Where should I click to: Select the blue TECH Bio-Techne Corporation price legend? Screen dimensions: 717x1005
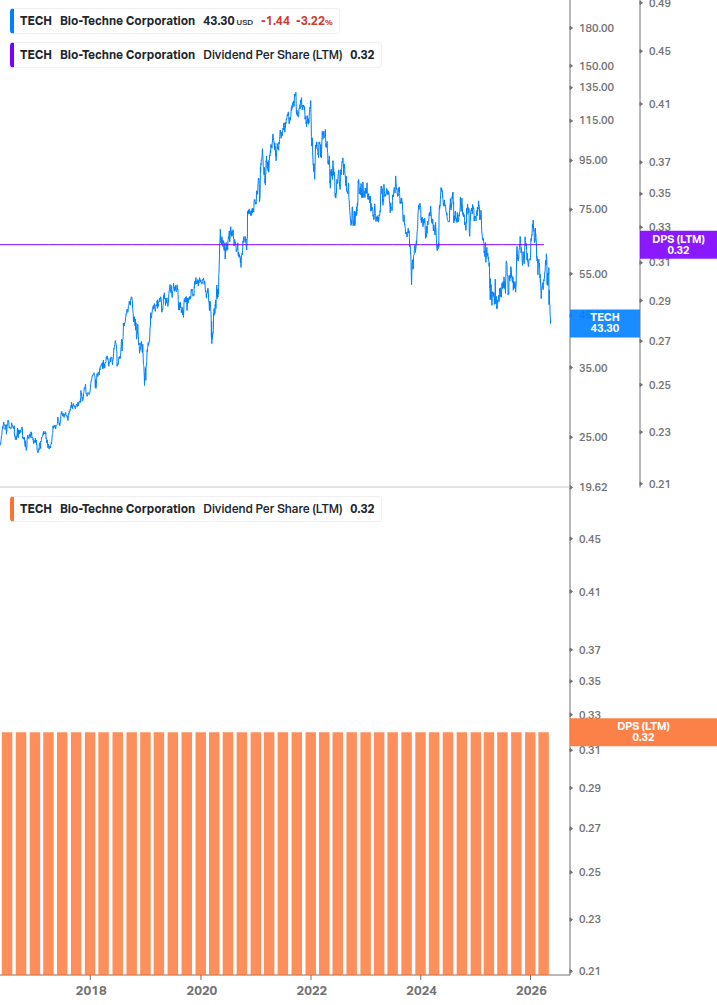[175, 21]
